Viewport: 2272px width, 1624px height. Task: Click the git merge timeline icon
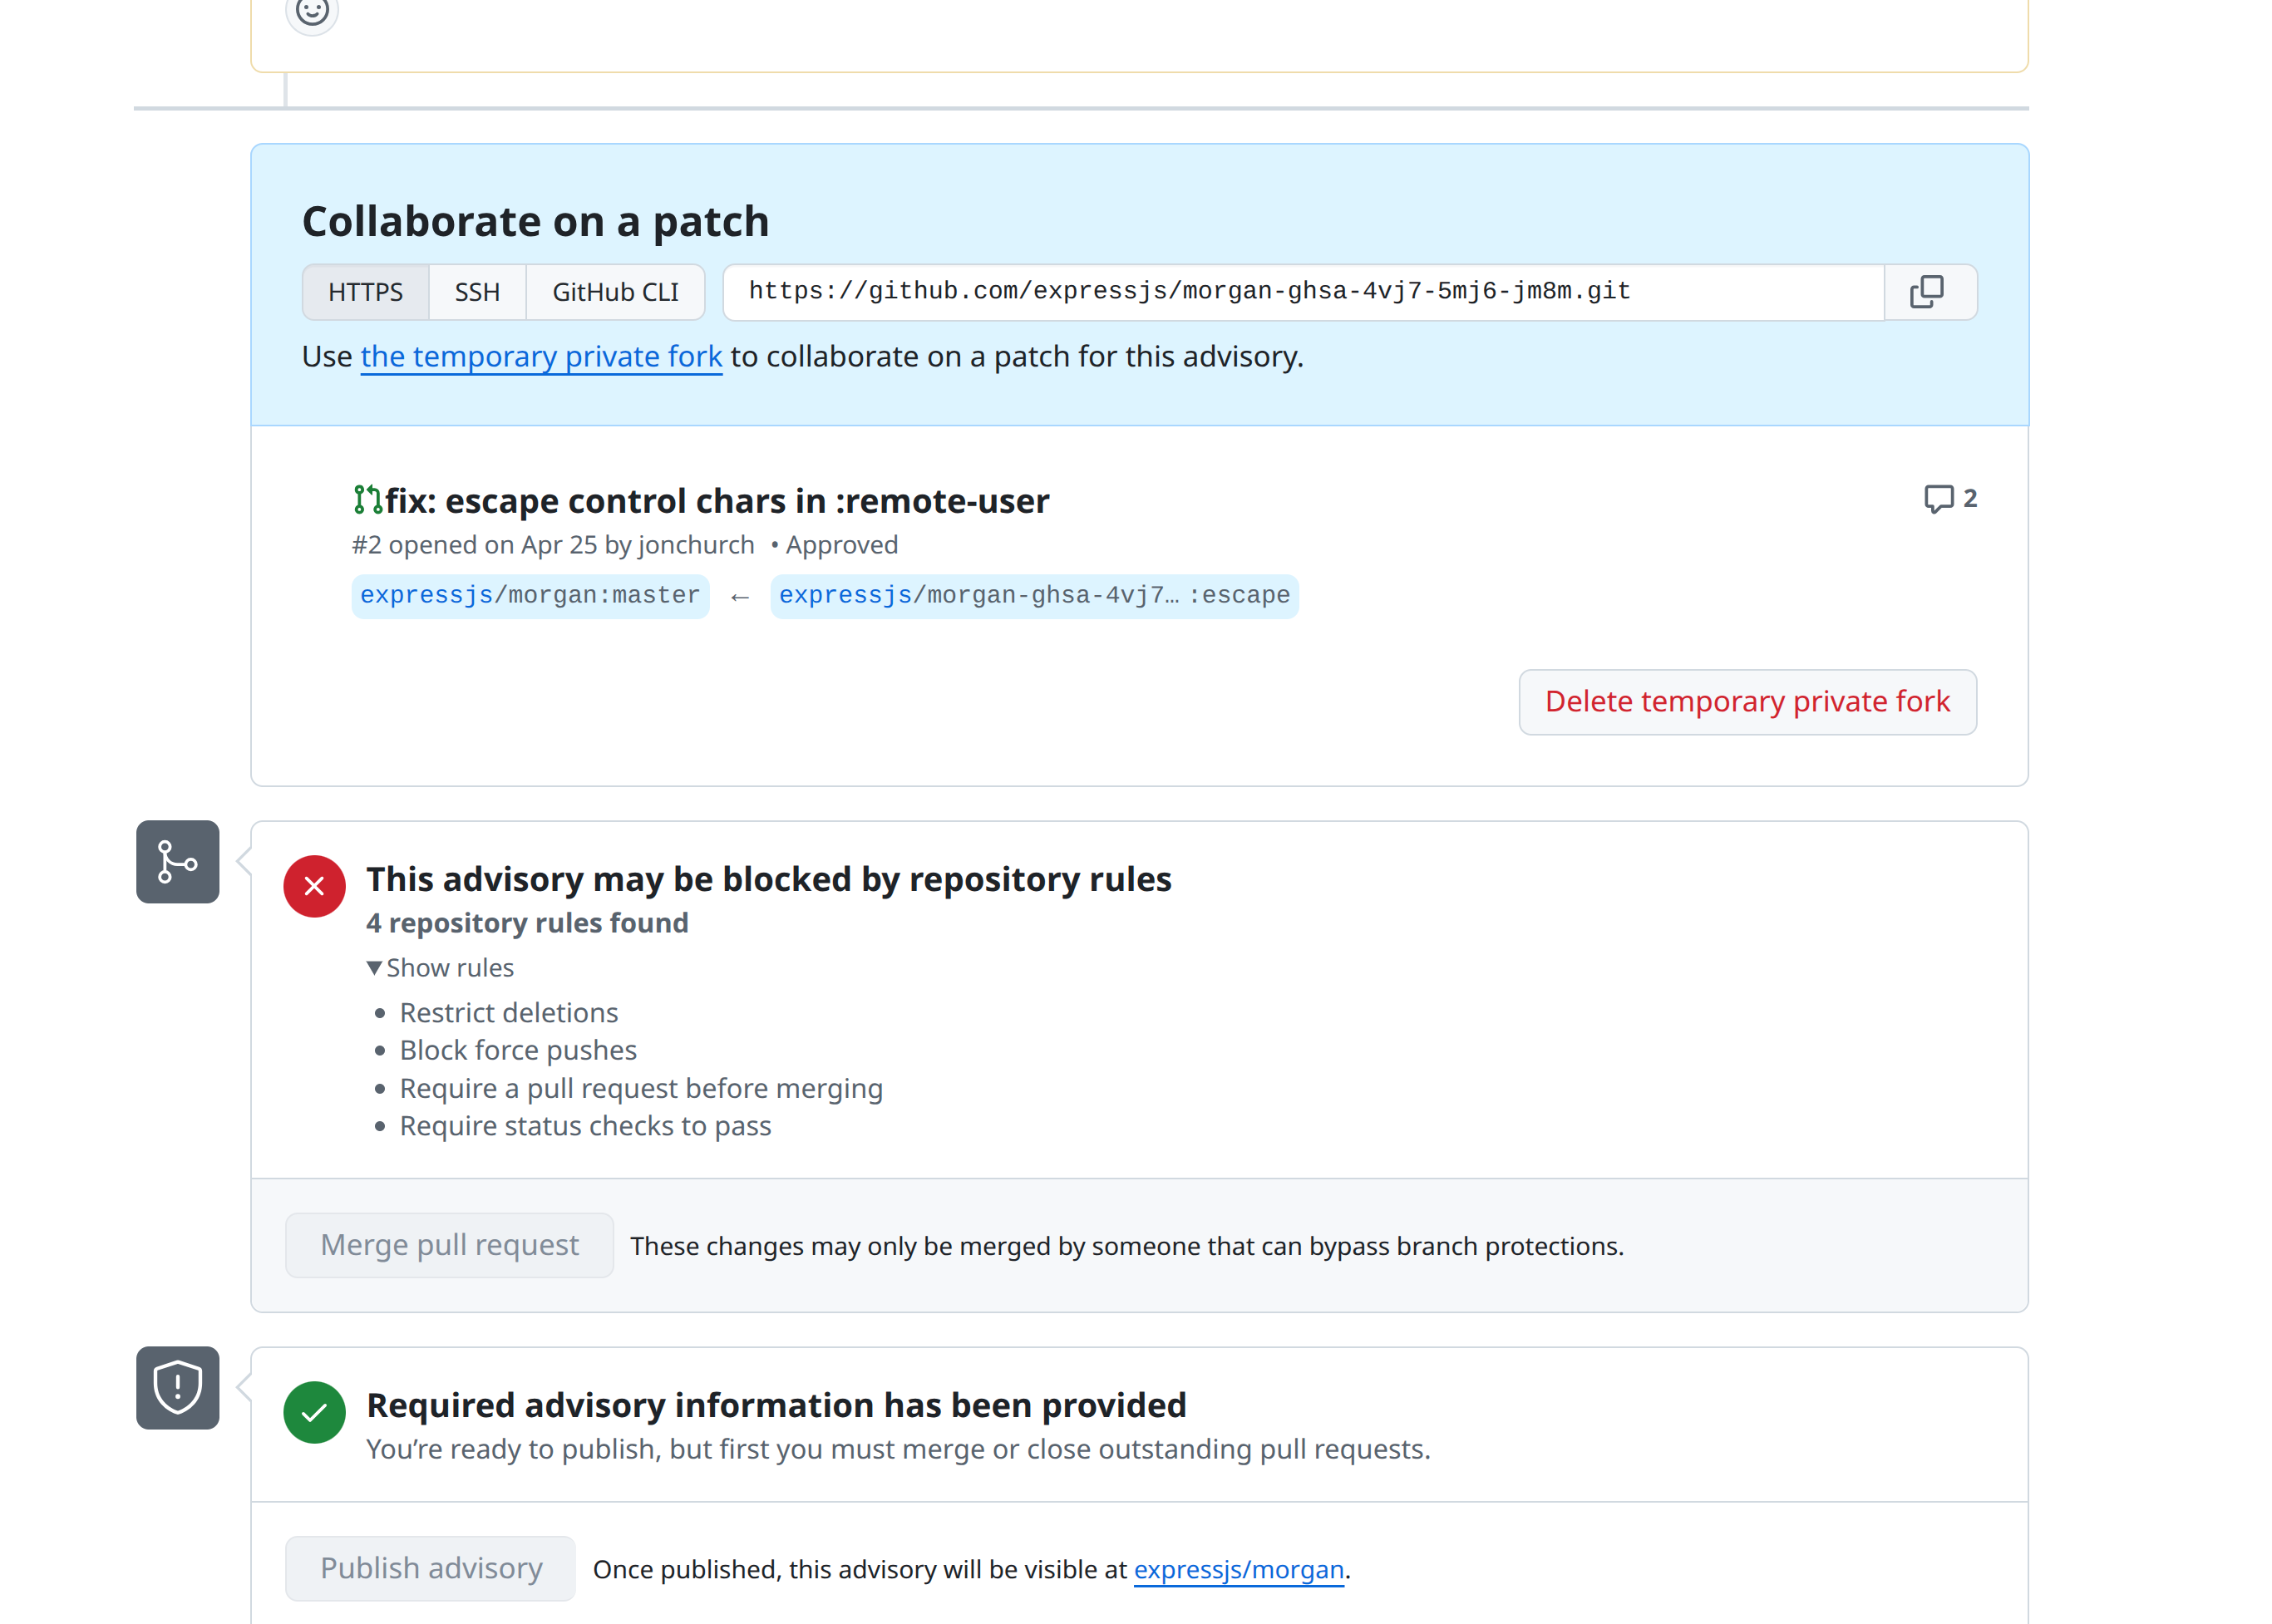coord(178,862)
